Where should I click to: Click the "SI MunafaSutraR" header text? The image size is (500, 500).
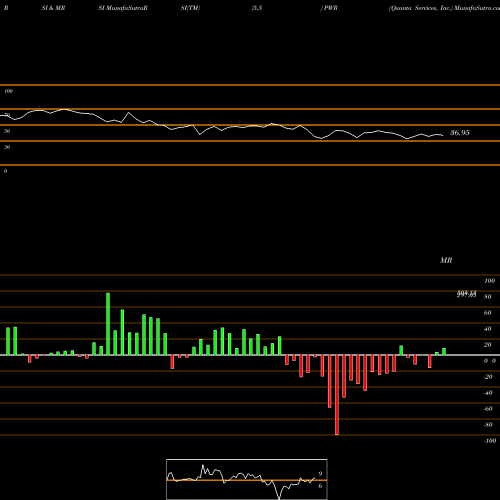(x=123, y=8)
